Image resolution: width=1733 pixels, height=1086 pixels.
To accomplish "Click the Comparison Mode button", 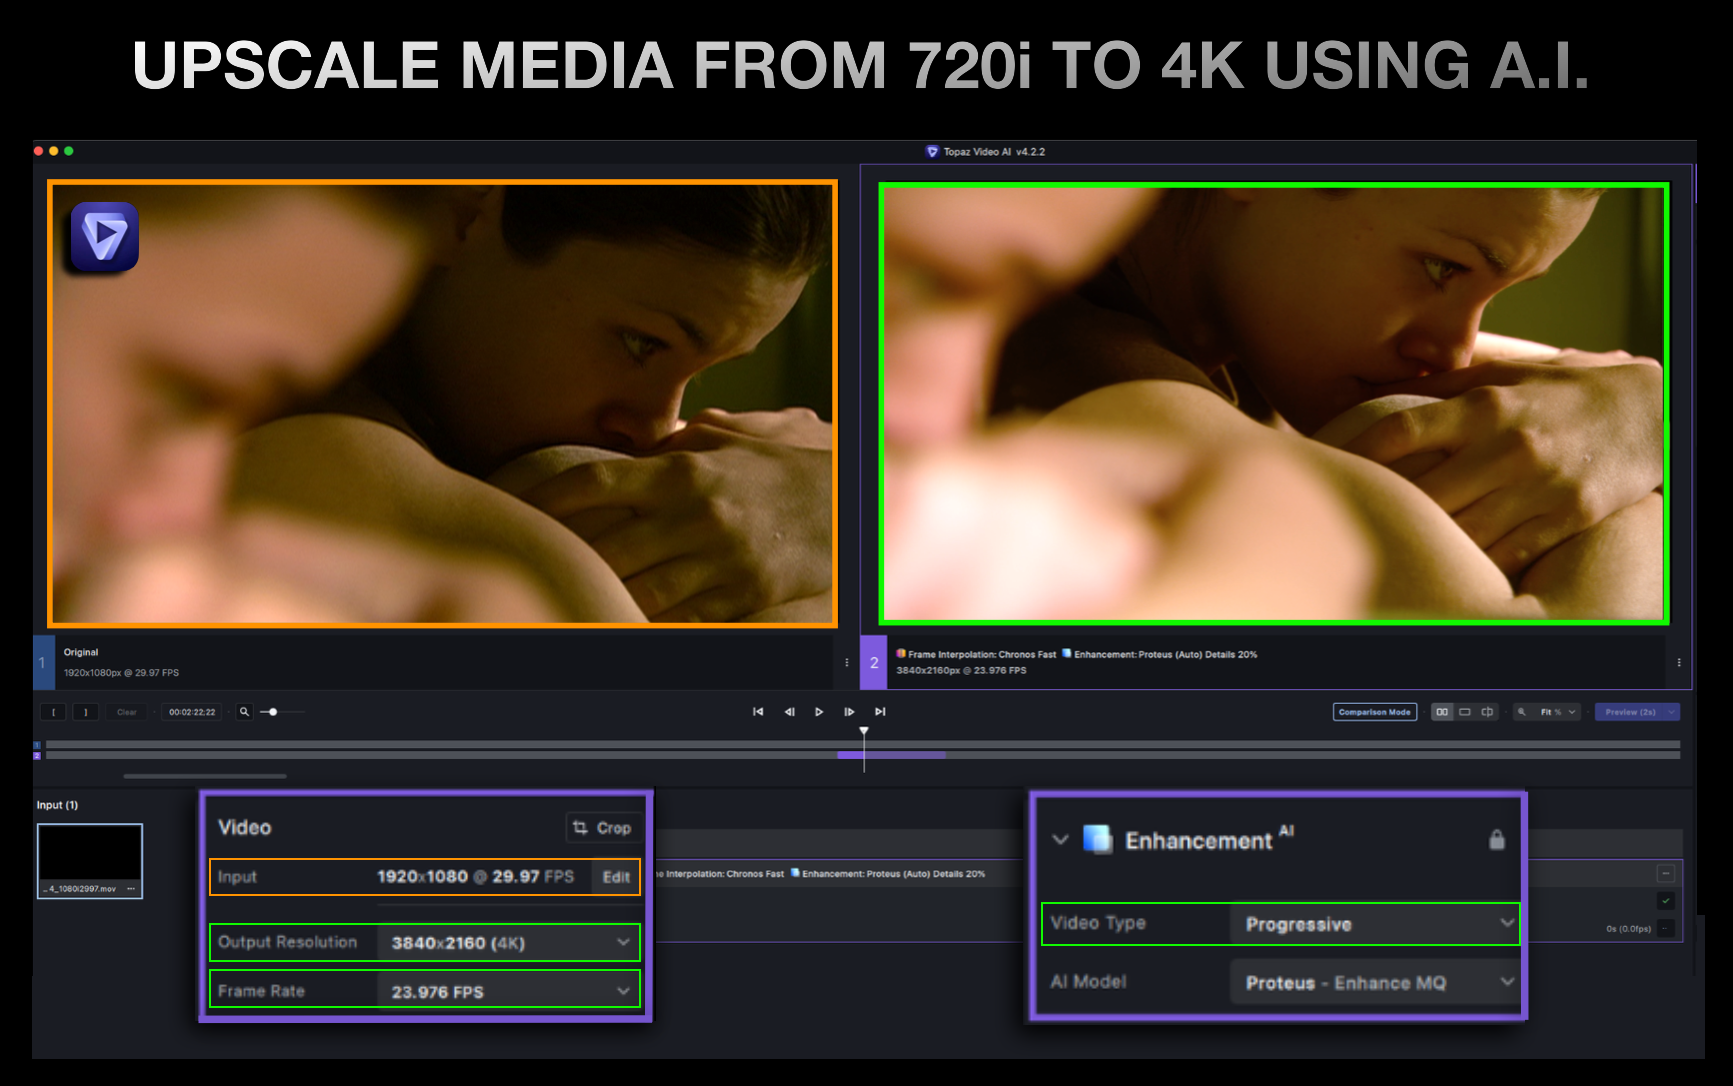I will click(1375, 712).
